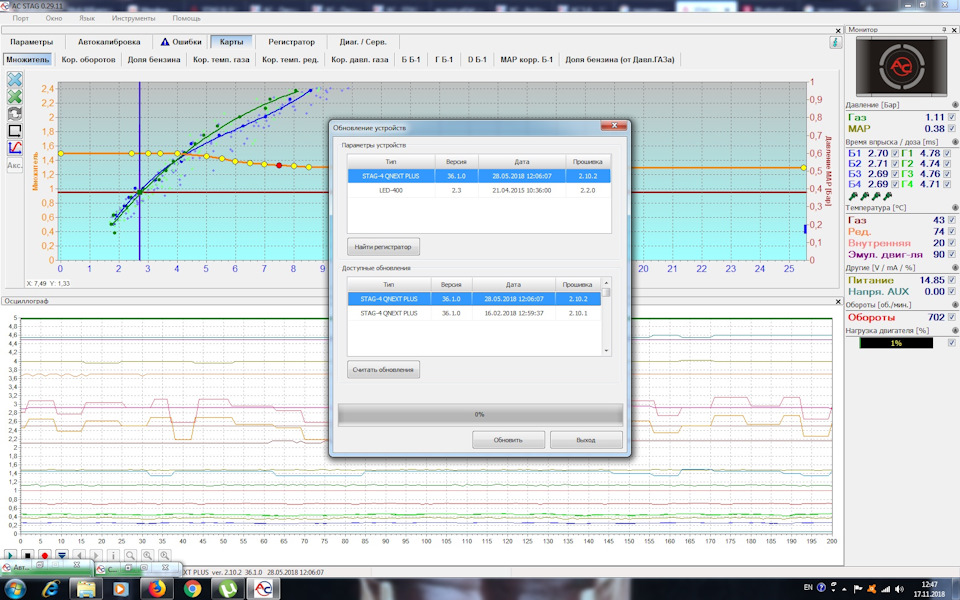
Task: Click the 'Выход' button in update dialog
Action: pyautogui.click(x=586, y=440)
